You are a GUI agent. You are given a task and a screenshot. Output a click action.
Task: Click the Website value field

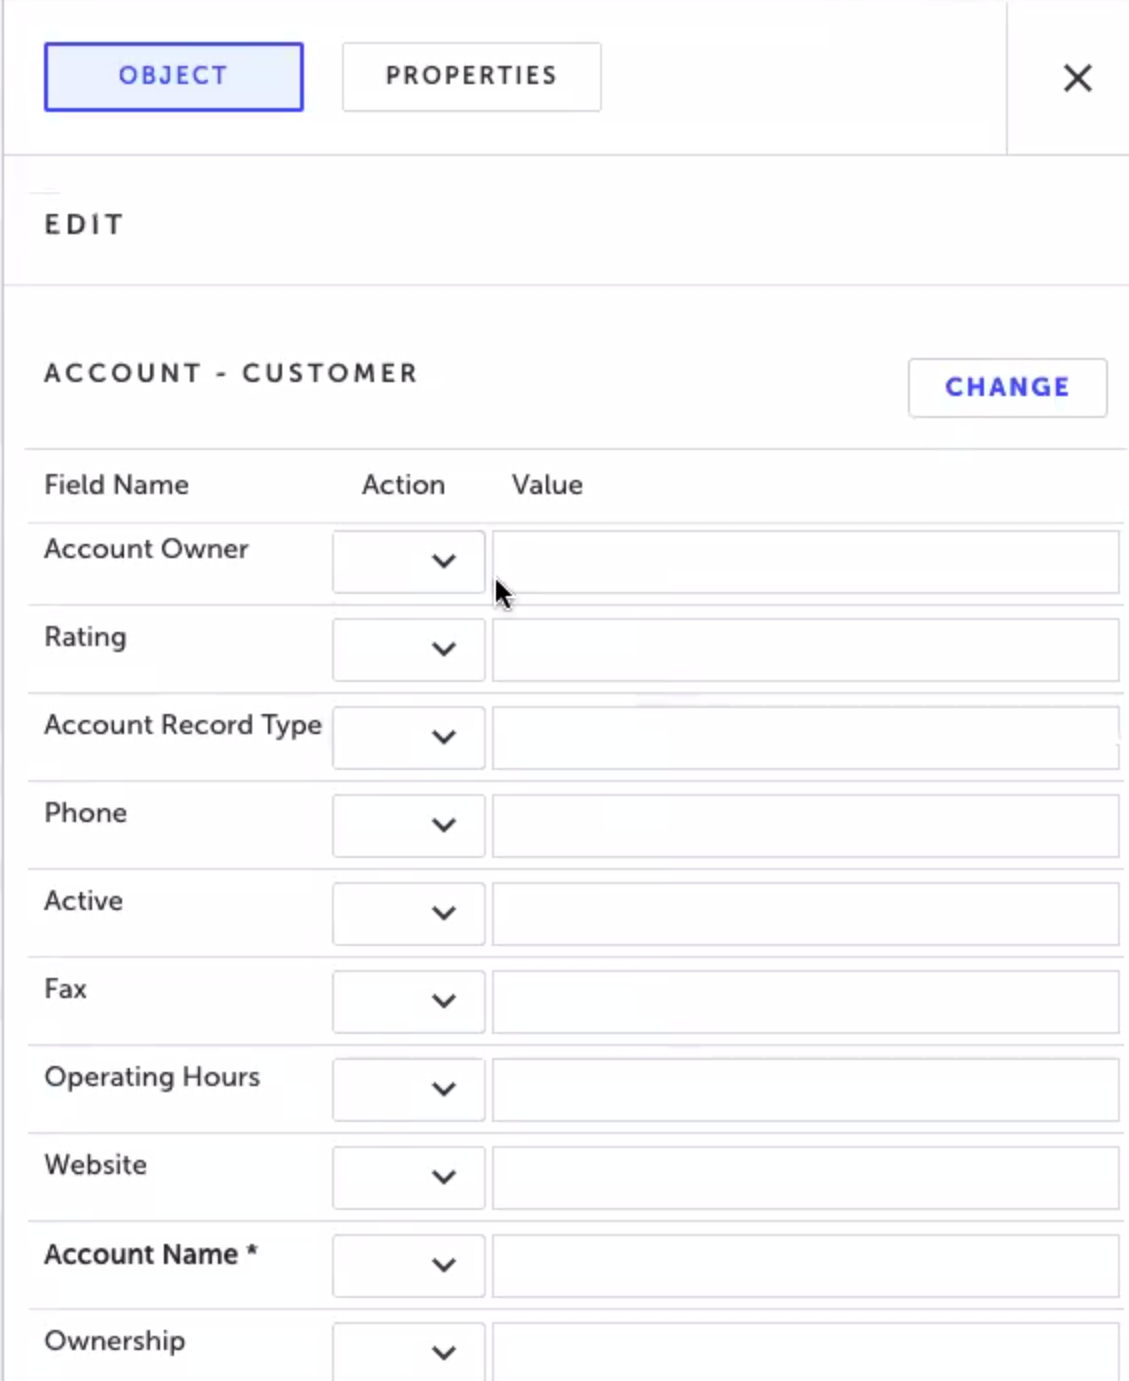coord(805,1177)
